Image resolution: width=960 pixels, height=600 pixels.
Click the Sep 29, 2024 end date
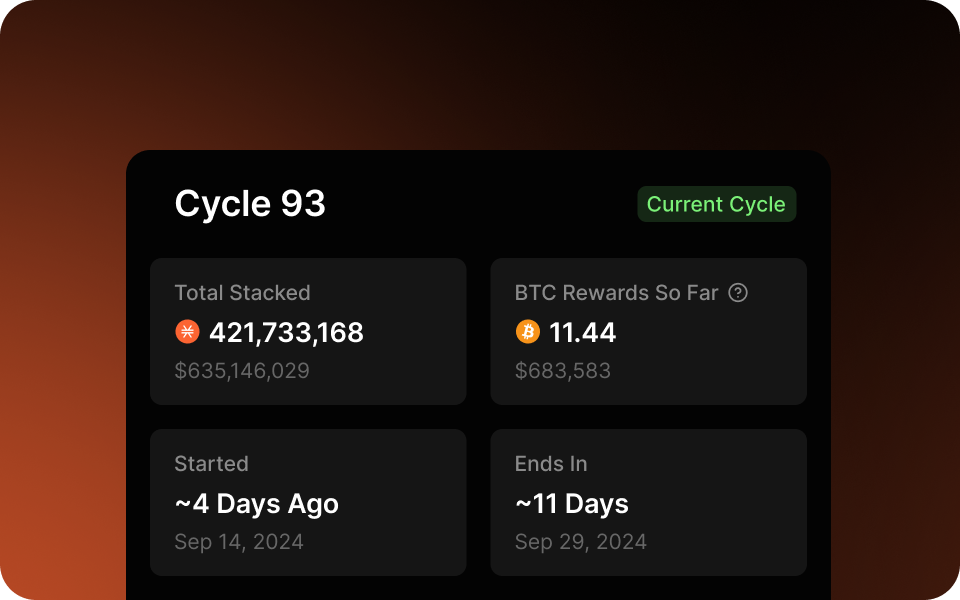580,542
